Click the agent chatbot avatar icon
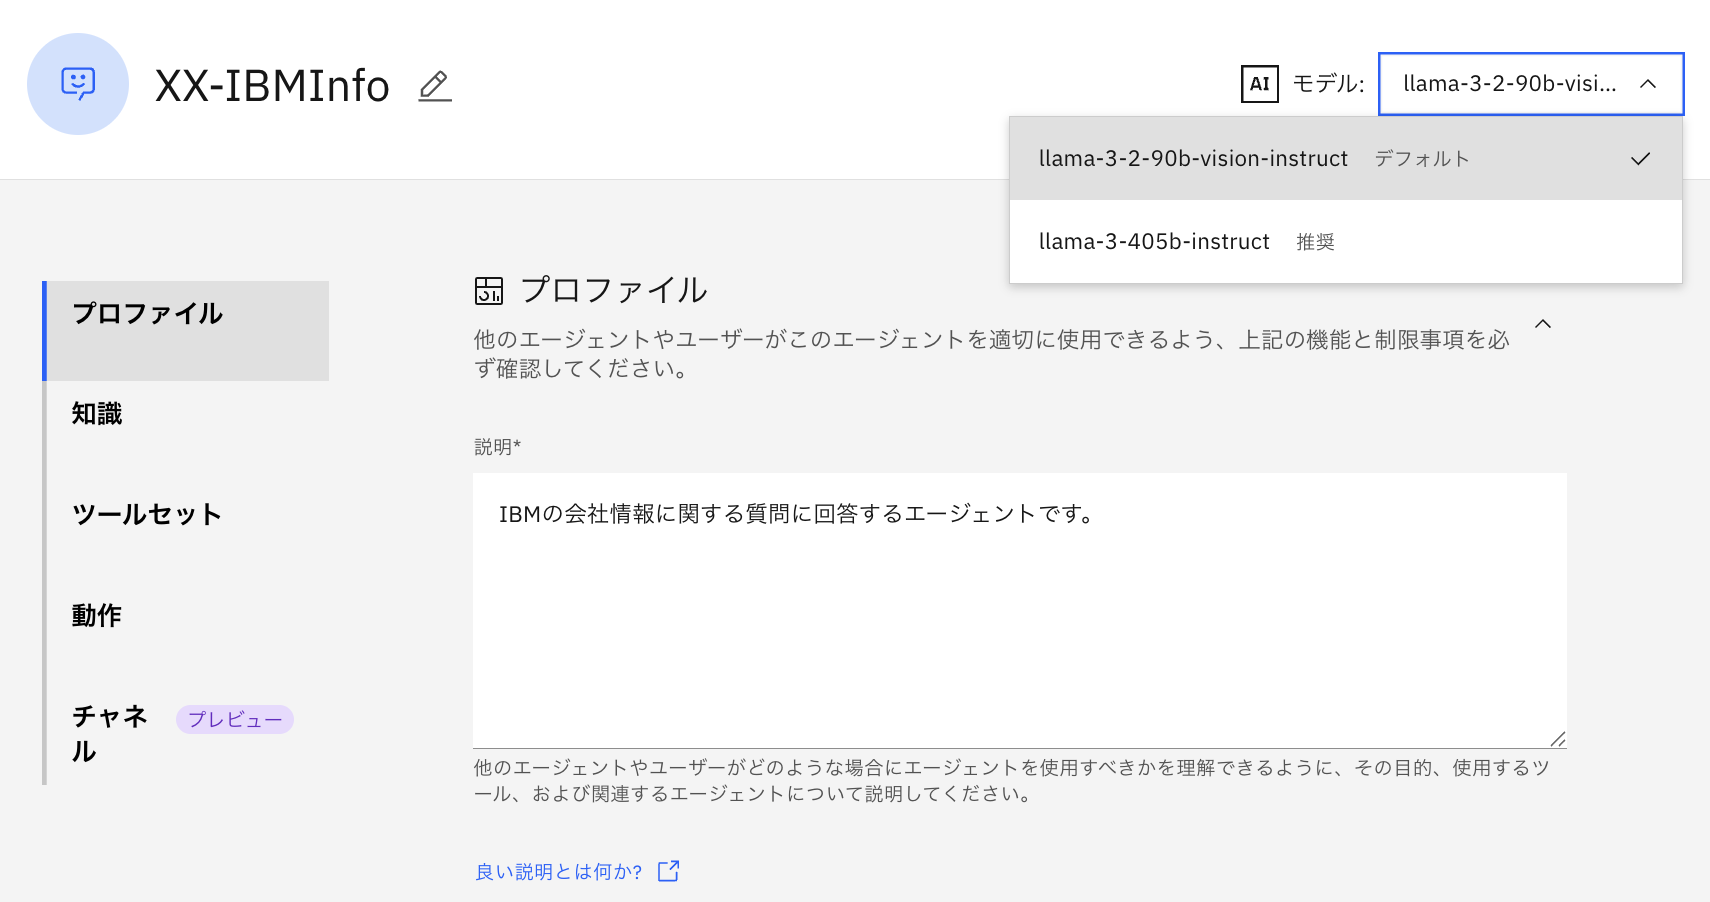 point(78,84)
